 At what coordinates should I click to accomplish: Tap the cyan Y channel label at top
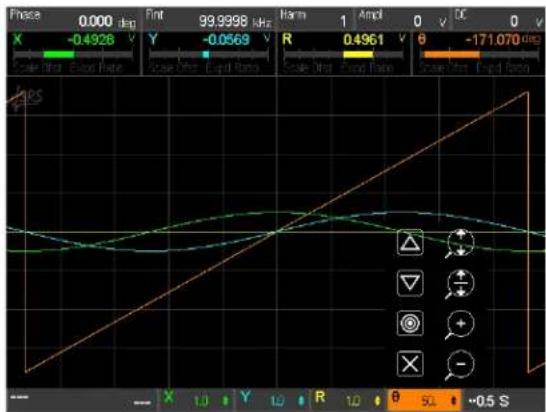pyautogui.click(x=153, y=39)
